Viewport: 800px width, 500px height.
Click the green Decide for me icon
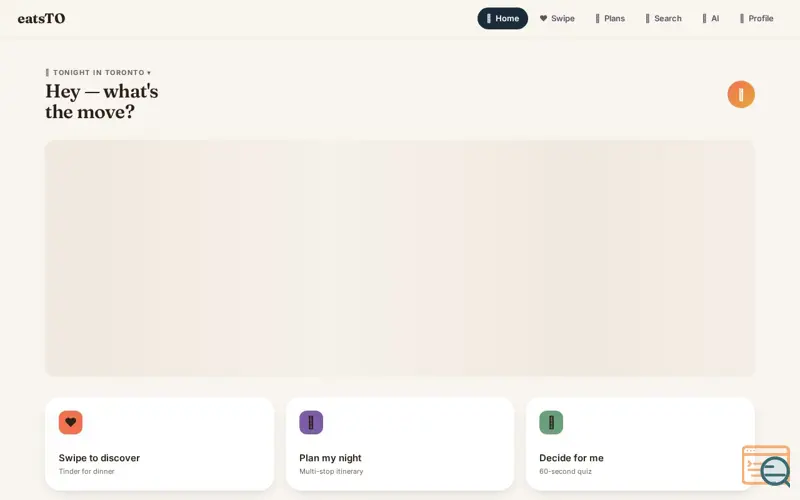(551, 422)
